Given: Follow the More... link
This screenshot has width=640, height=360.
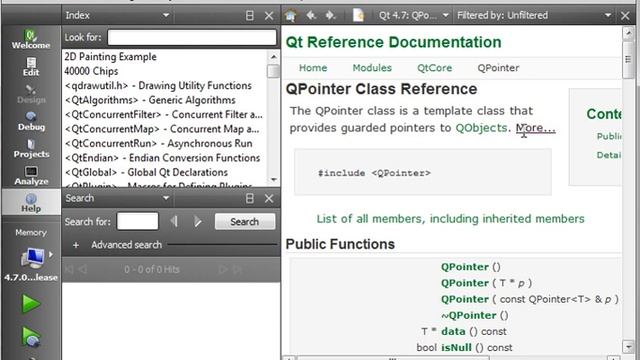Looking at the screenshot, I should click(536, 128).
